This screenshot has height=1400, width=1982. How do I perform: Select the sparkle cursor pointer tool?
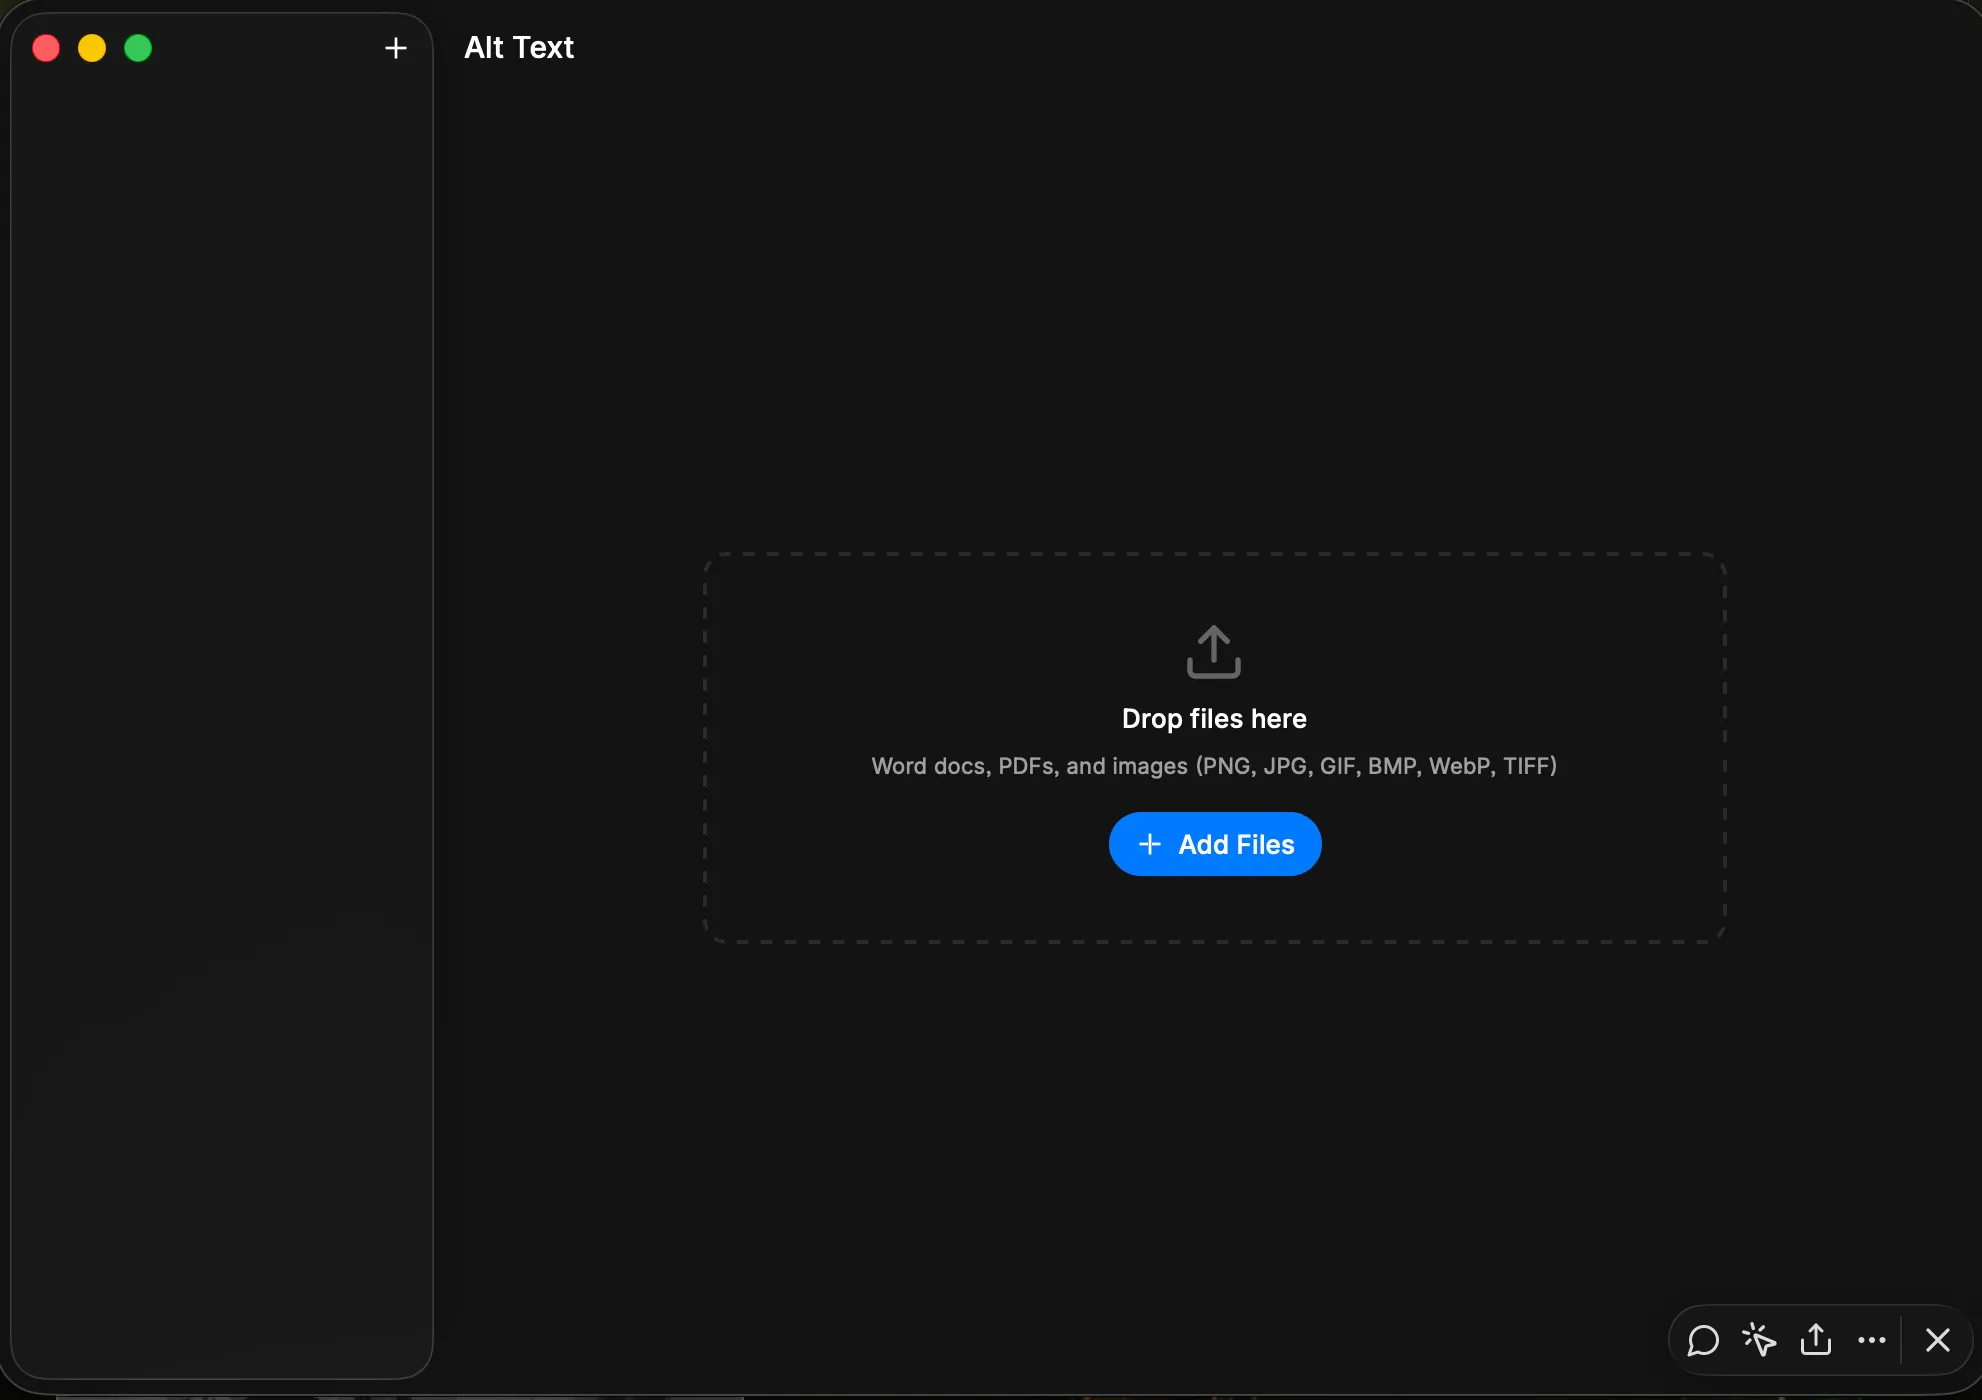pyautogui.click(x=1759, y=1340)
